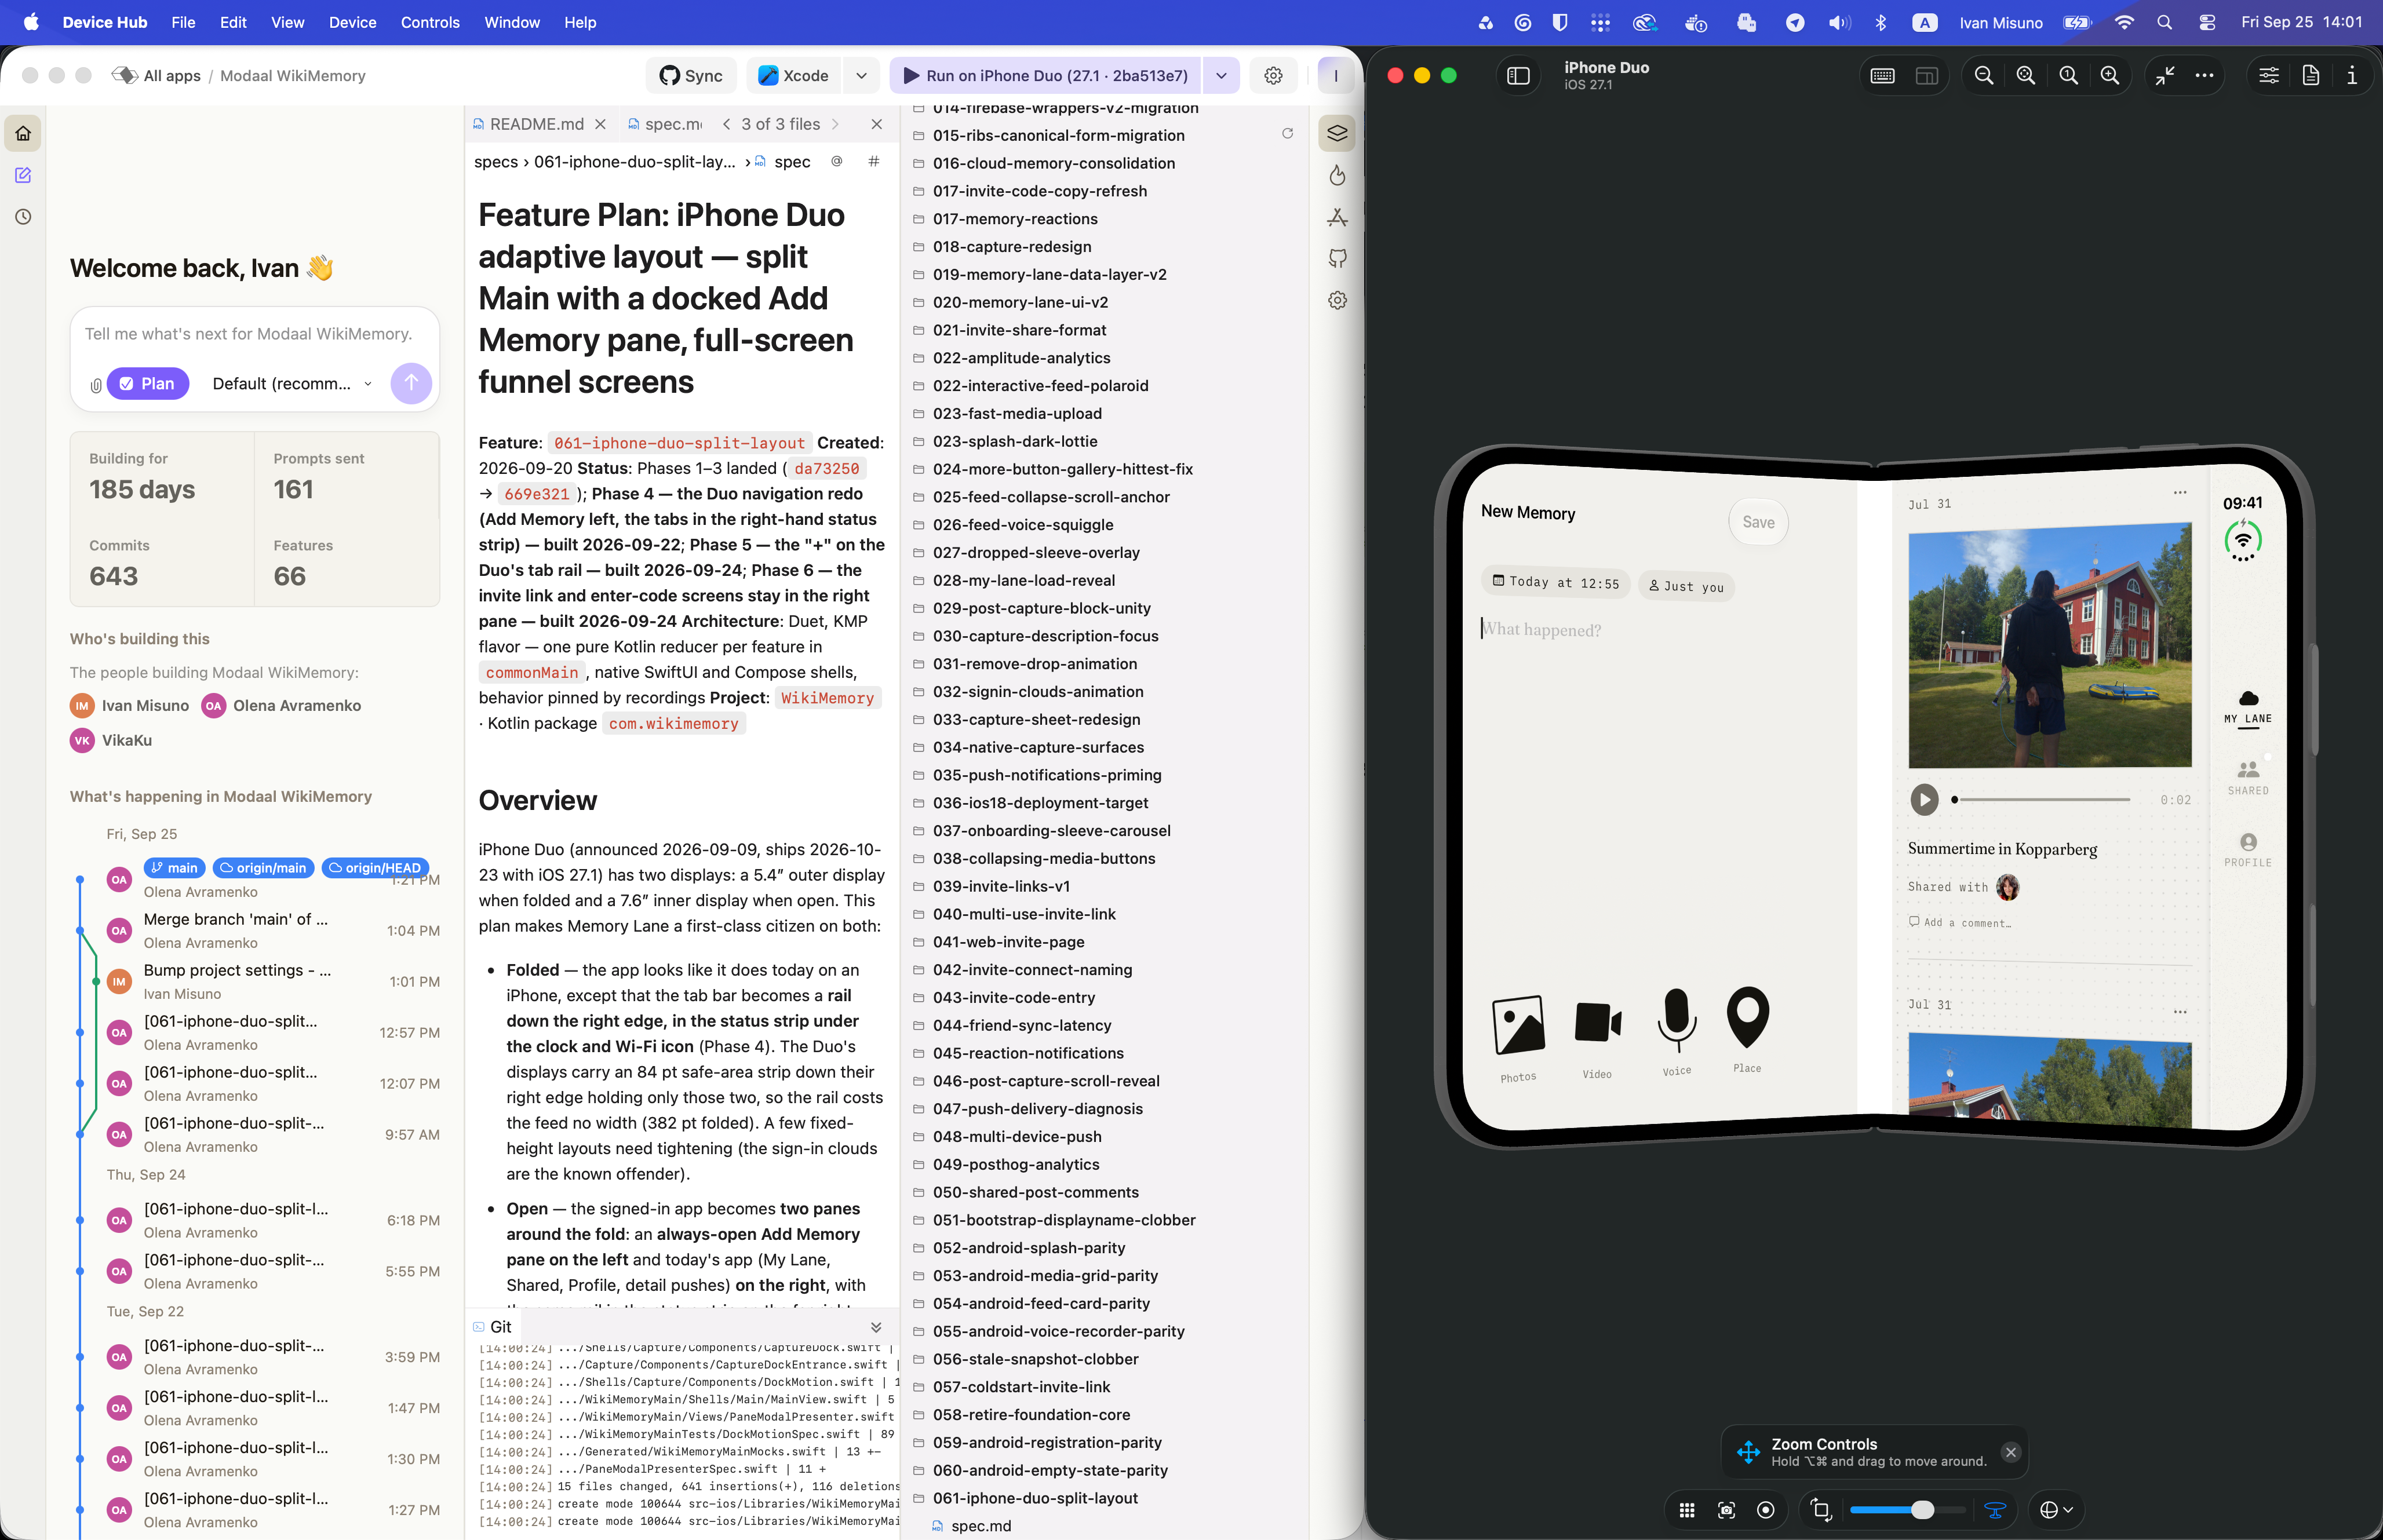Refresh the specs file list
This screenshot has height=1540, width=2383.
(x=1287, y=133)
